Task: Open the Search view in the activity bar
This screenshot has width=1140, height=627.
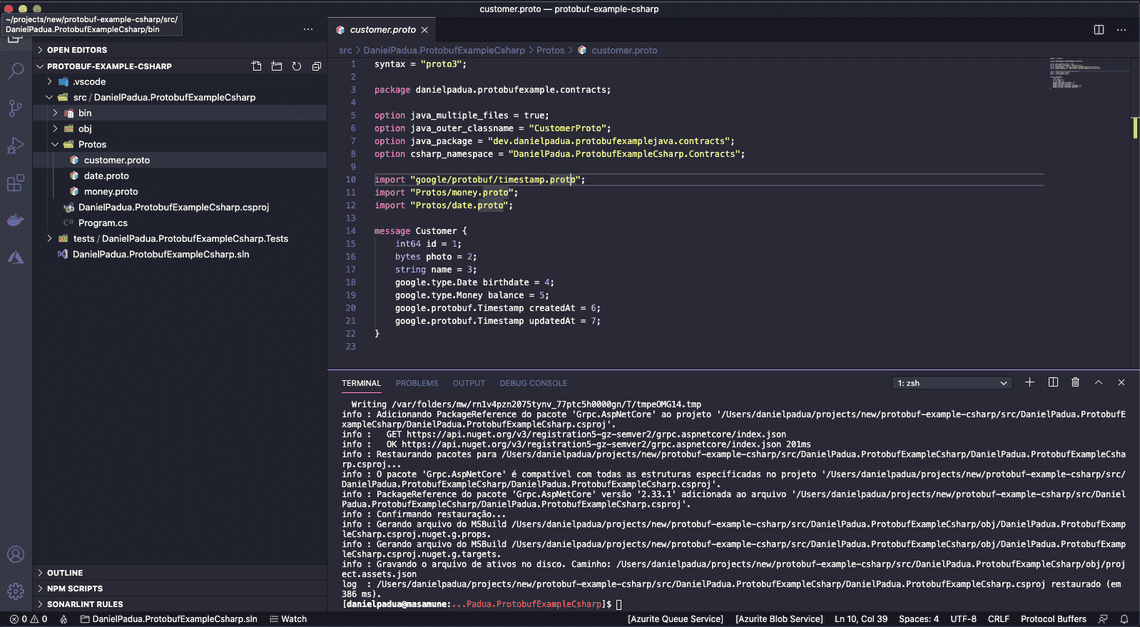Action: click(x=15, y=71)
